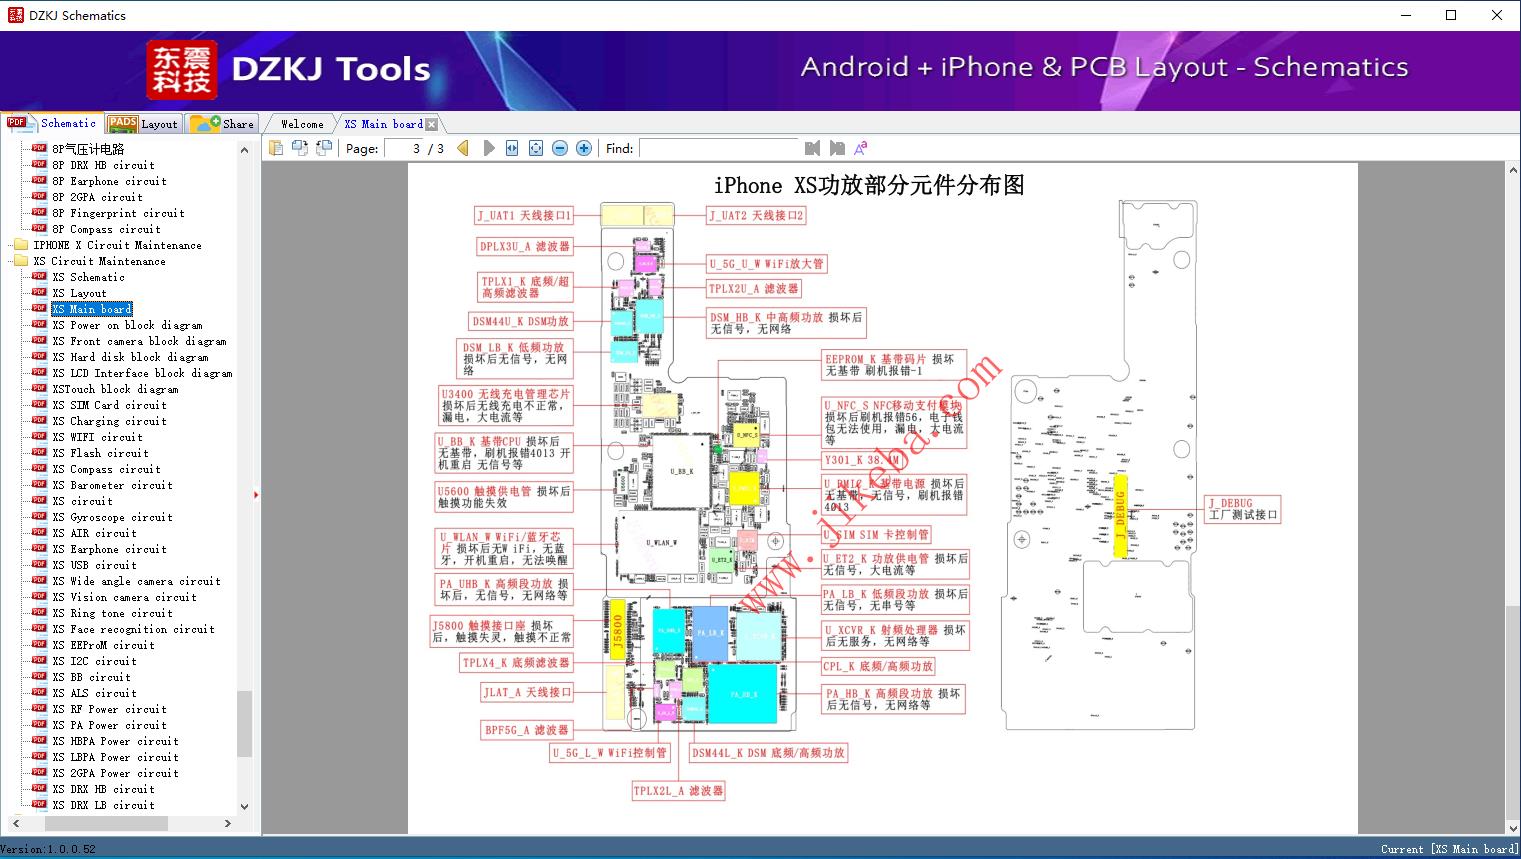Click the PDF icon for XS BB circuit

point(39,677)
